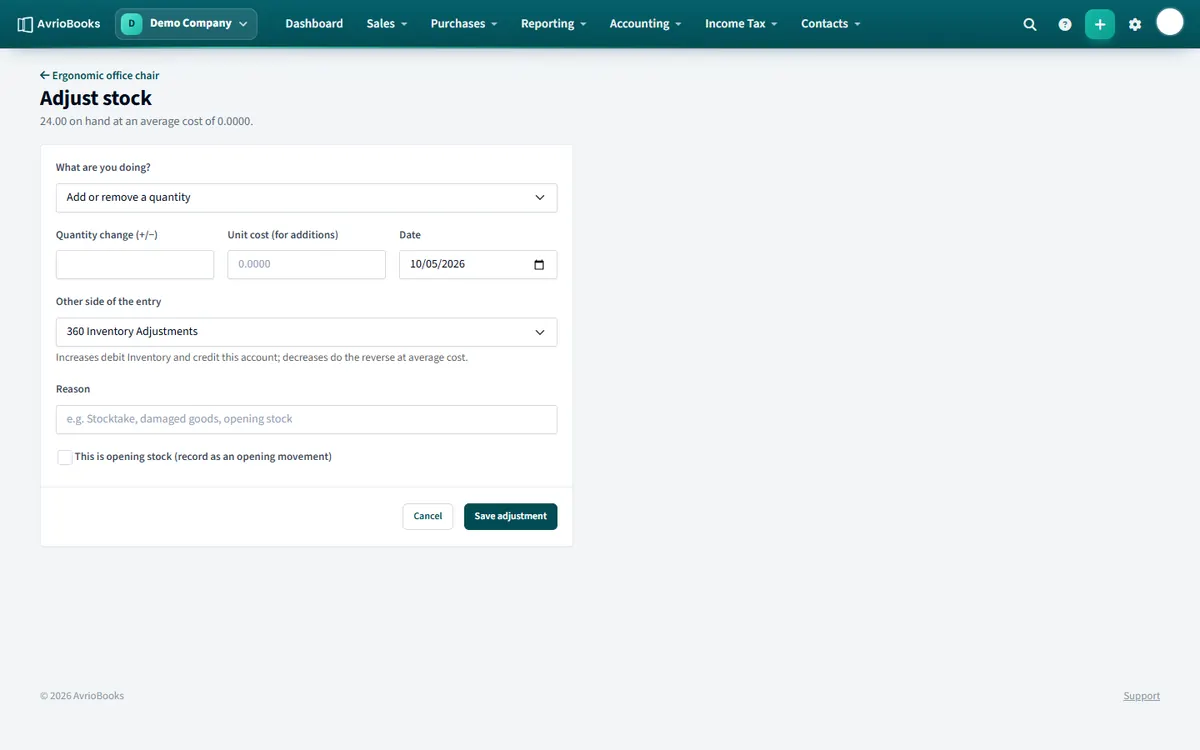Click the 'Other side of the entry' label
The image size is (1200, 750).
[x=108, y=302]
